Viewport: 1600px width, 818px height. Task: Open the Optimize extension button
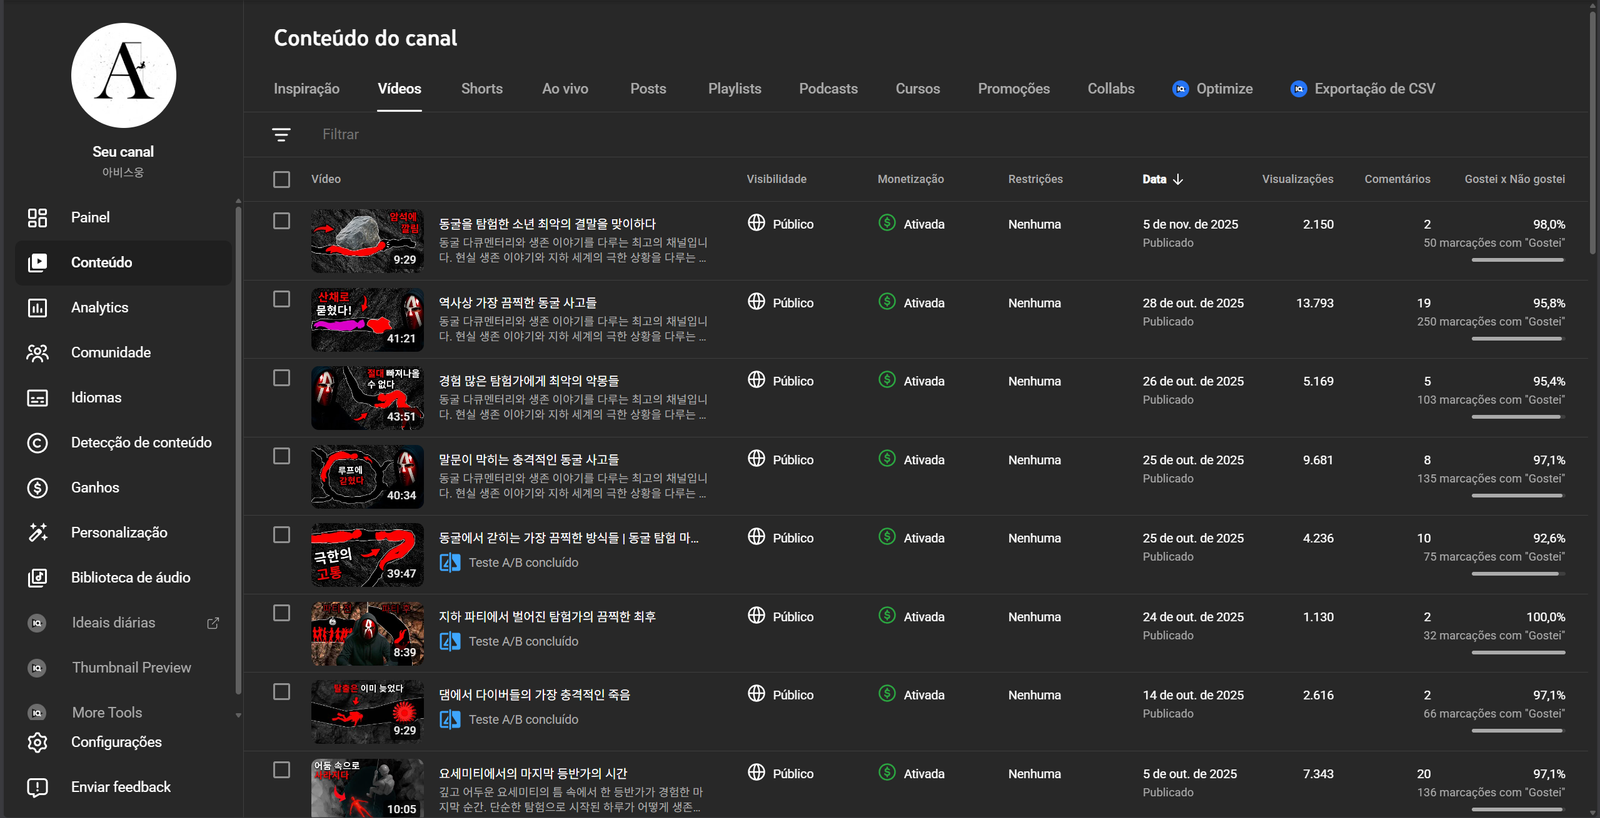pyautogui.click(x=1212, y=89)
